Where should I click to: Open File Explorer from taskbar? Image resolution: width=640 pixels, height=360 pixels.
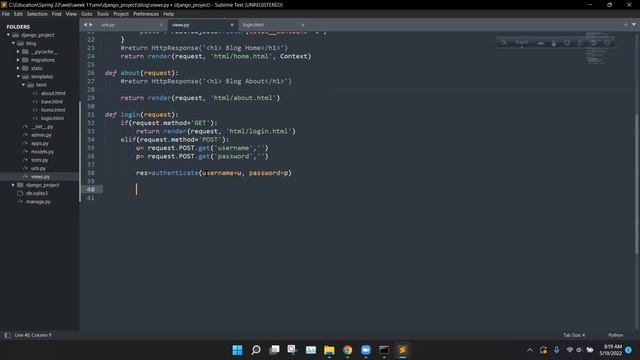pyautogui.click(x=329, y=350)
